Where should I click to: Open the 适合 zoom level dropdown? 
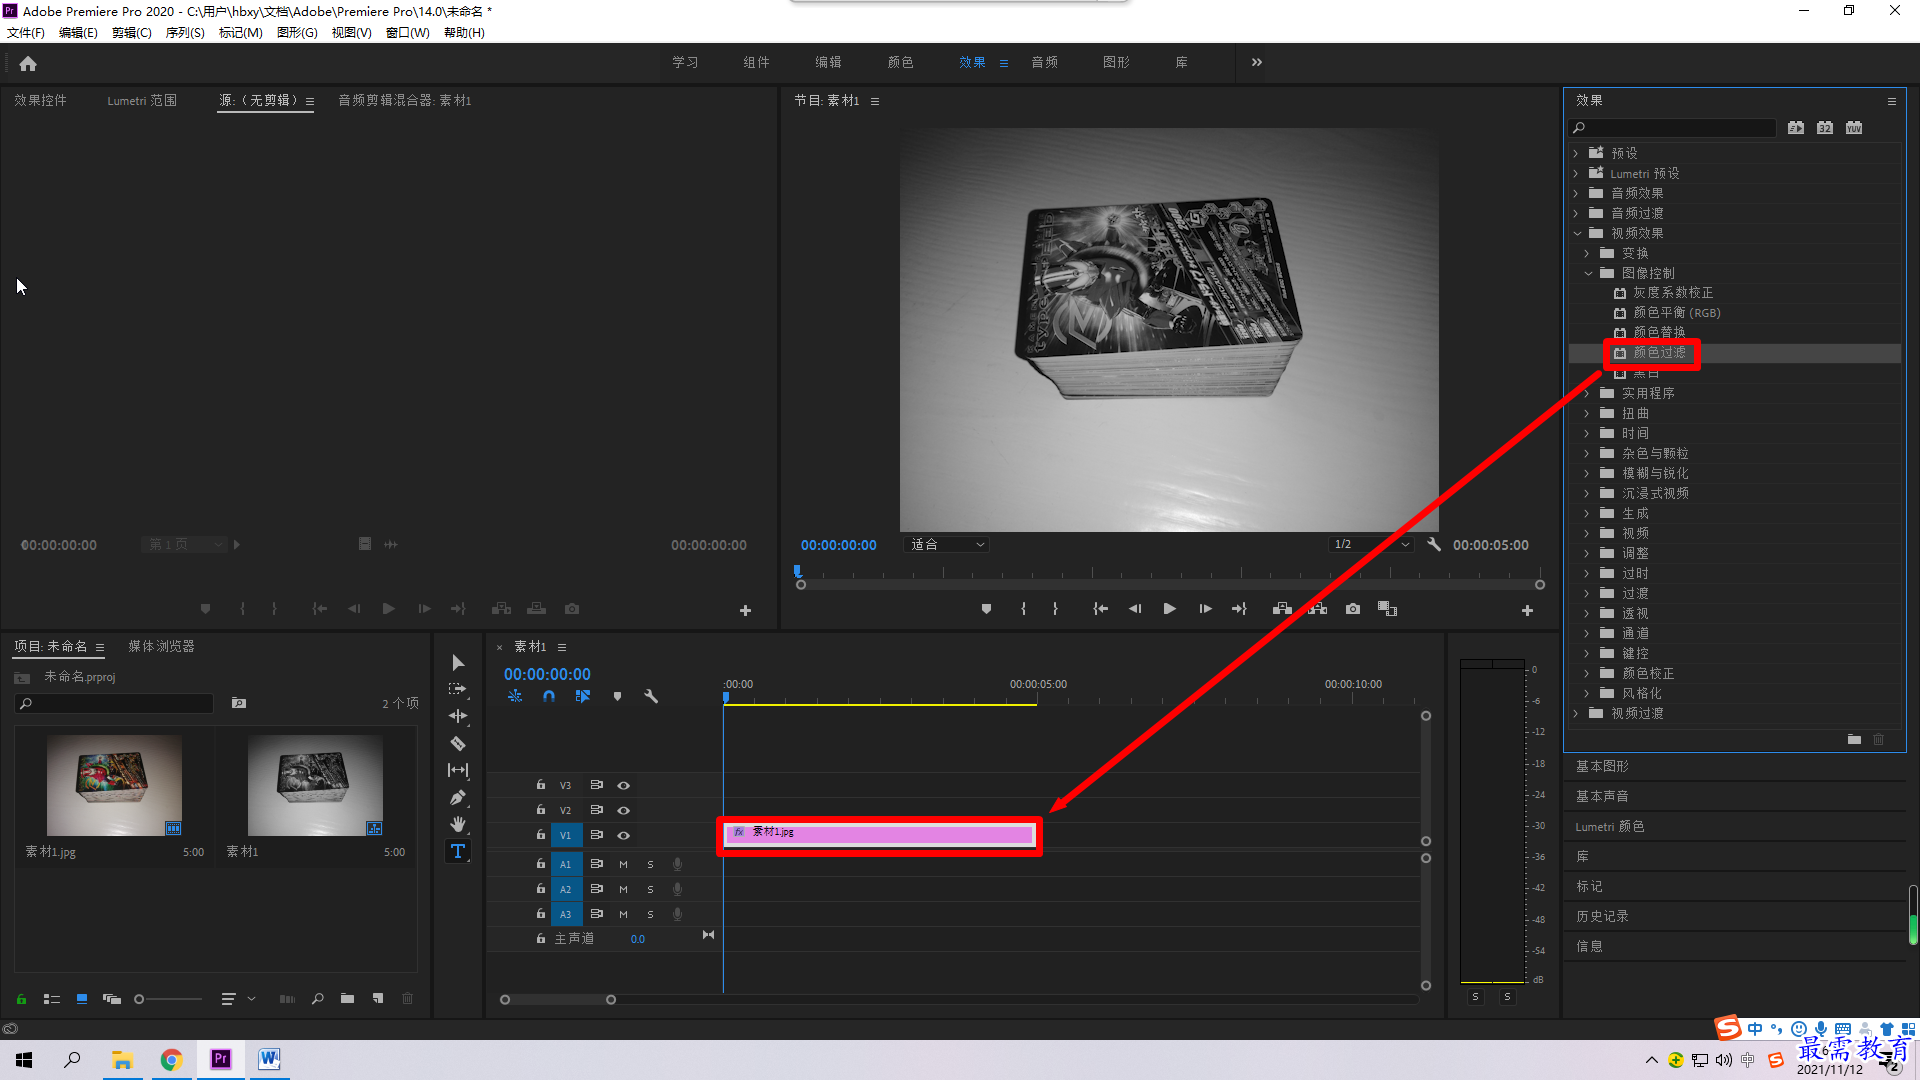point(947,545)
